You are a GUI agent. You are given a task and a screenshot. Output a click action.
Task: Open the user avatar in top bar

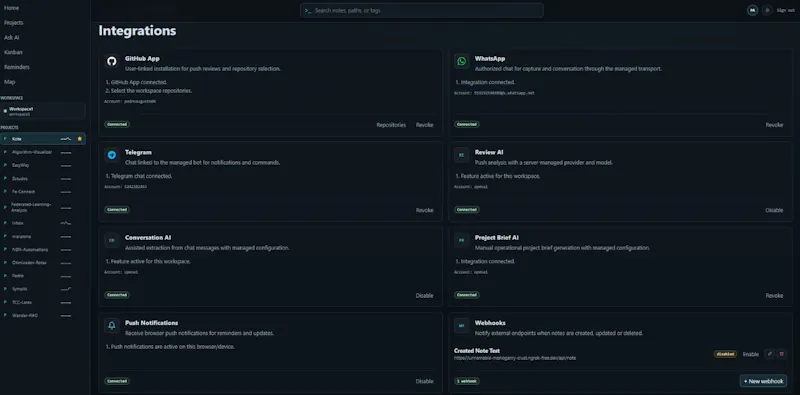coord(753,10)
